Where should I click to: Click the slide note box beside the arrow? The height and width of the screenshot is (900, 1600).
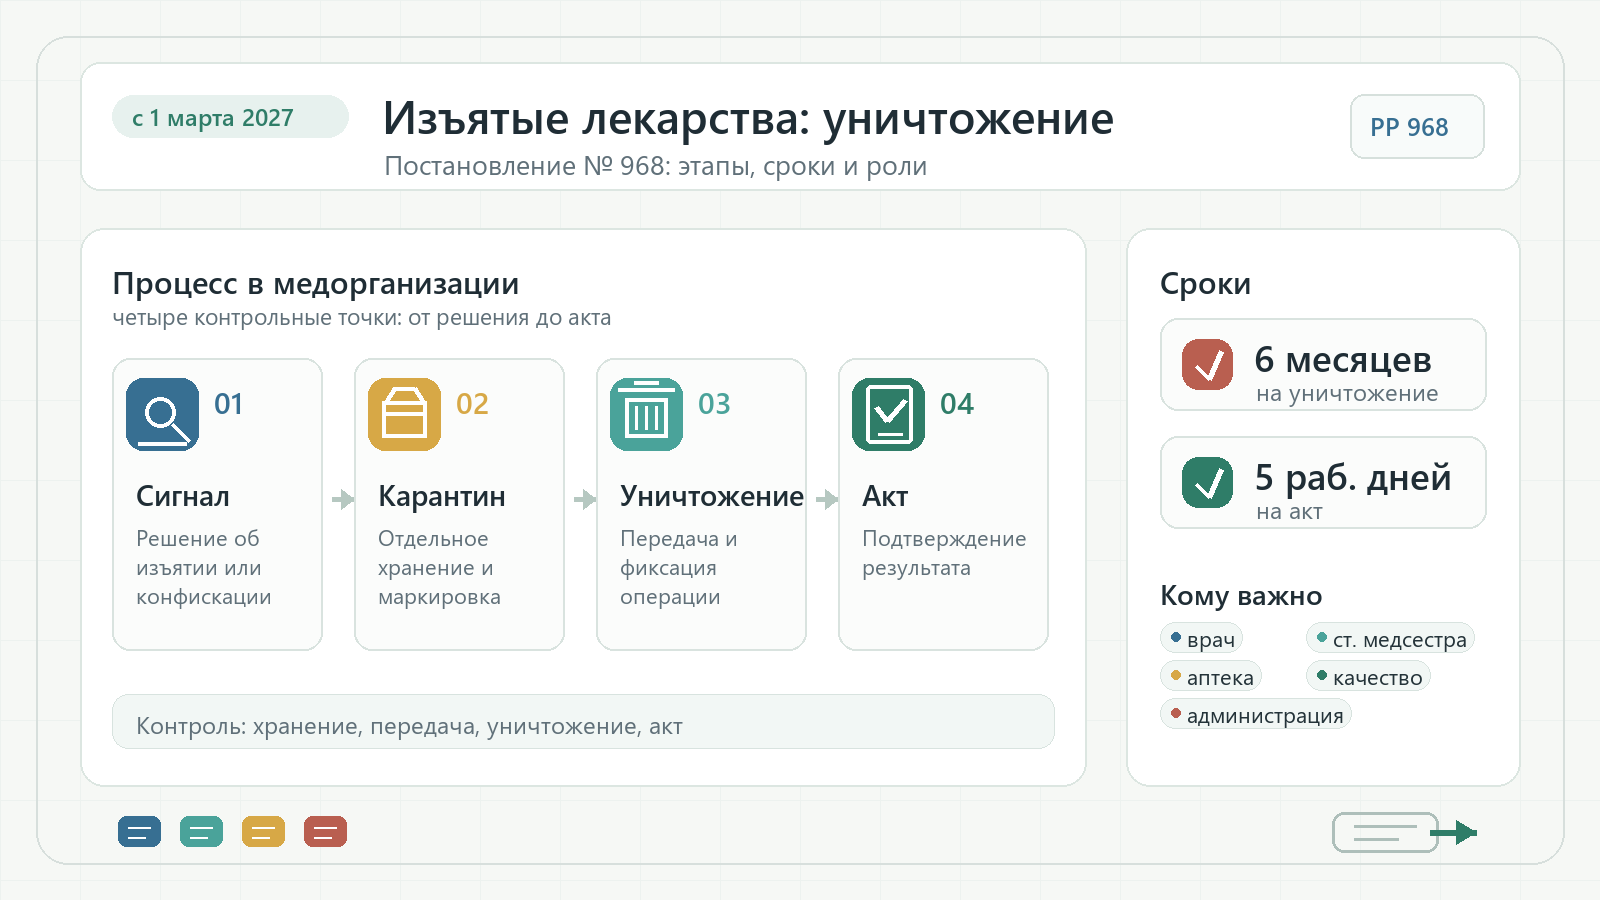pyautogui.click(x=1385, y=832)
